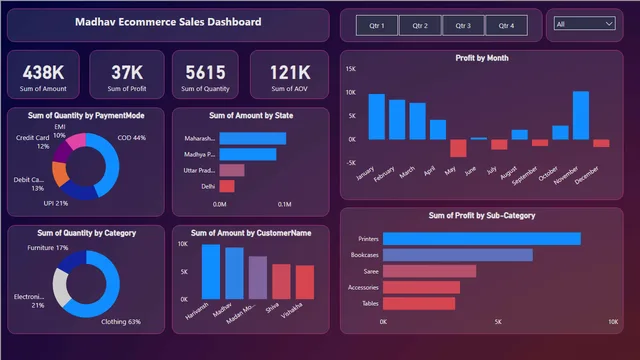Click the Shiva customer bar
Image resolution: width=640 pixels, height=360 pixels.
point(281,282)
